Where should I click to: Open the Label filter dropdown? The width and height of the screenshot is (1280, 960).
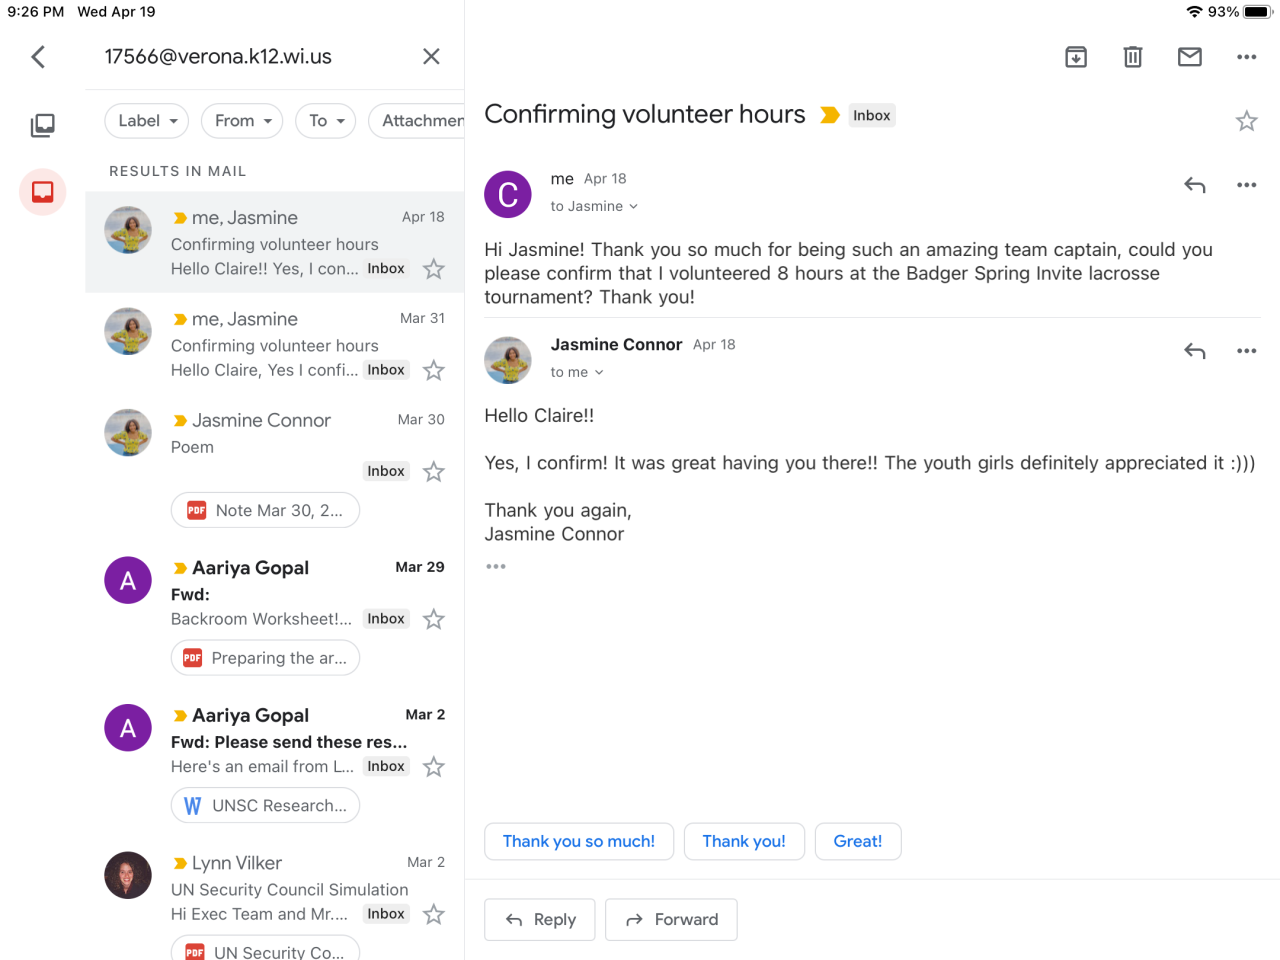[147, 121]
